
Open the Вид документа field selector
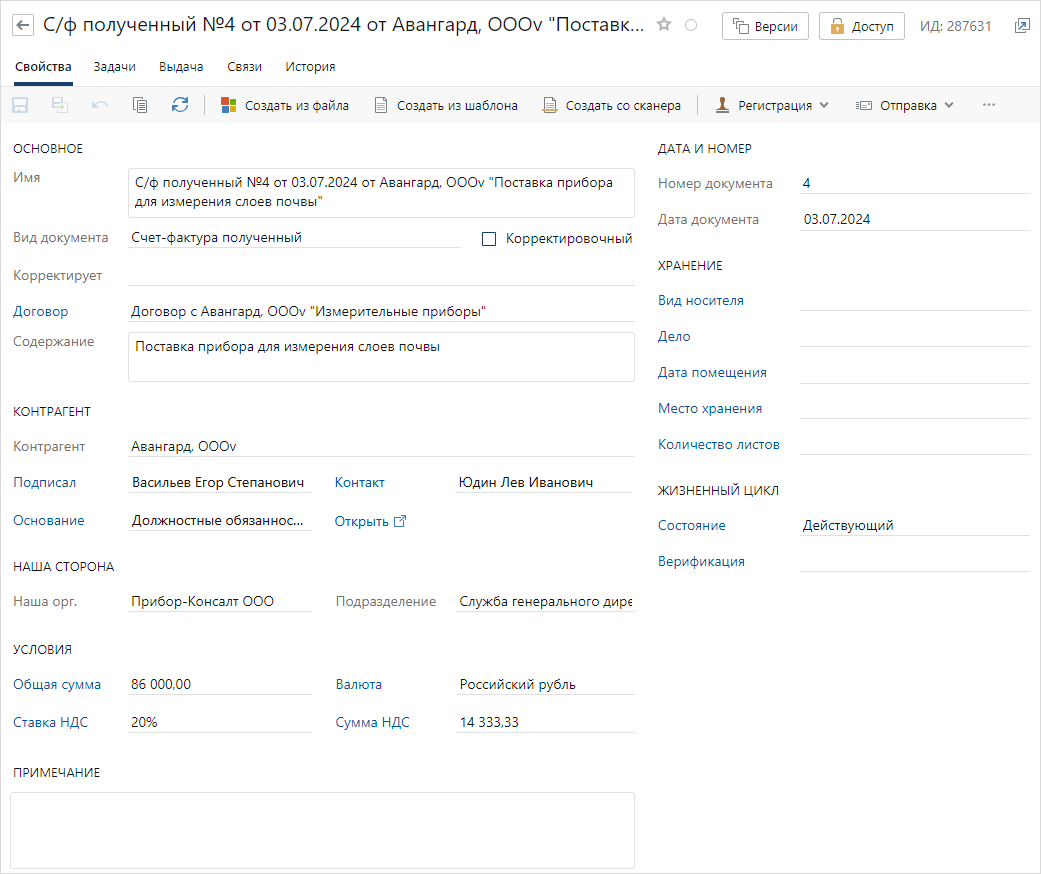point(294,238)
